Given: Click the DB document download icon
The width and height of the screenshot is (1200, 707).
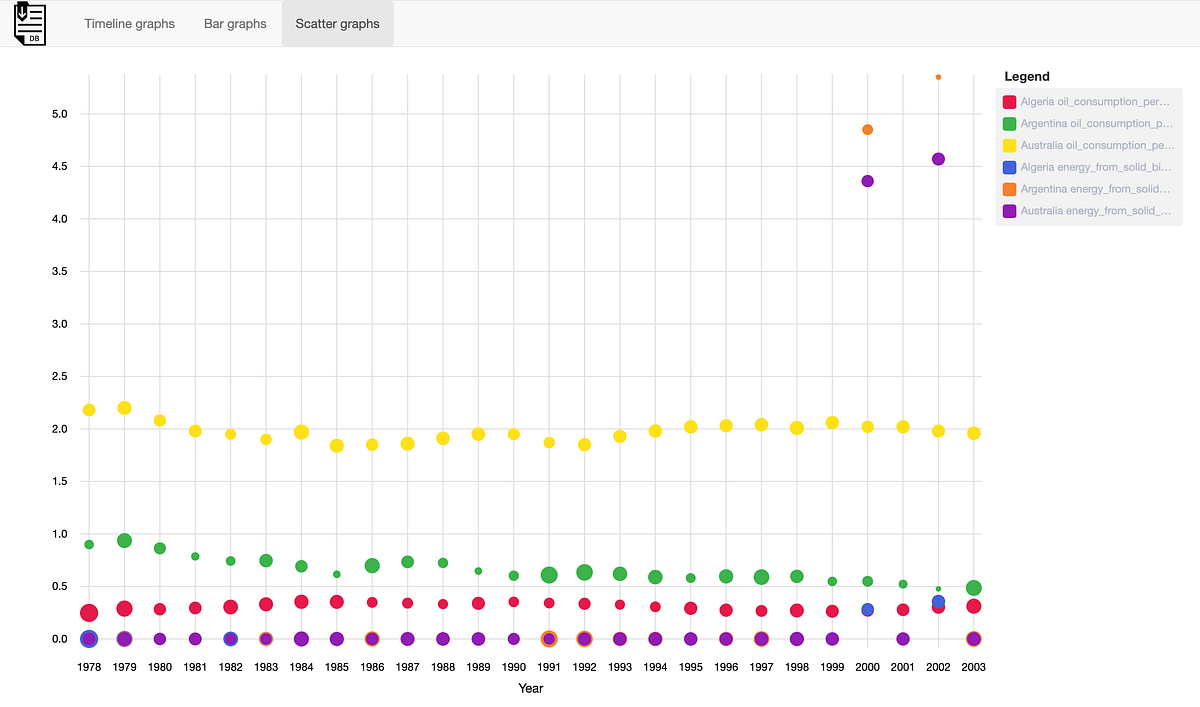Looking at the screenshot, I should (29, 24).
